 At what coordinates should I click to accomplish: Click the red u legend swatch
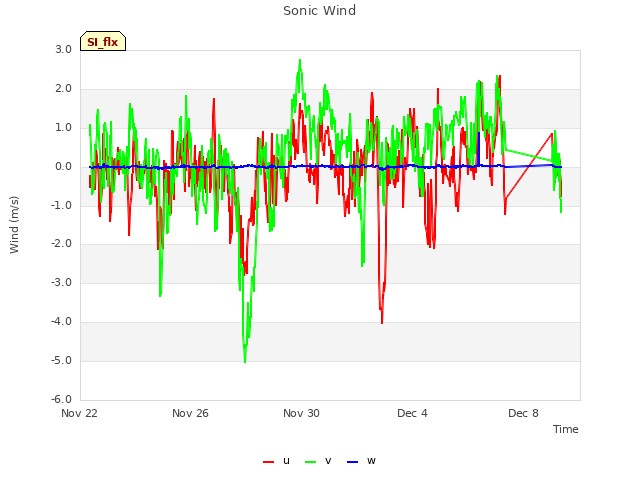(269, 462)
